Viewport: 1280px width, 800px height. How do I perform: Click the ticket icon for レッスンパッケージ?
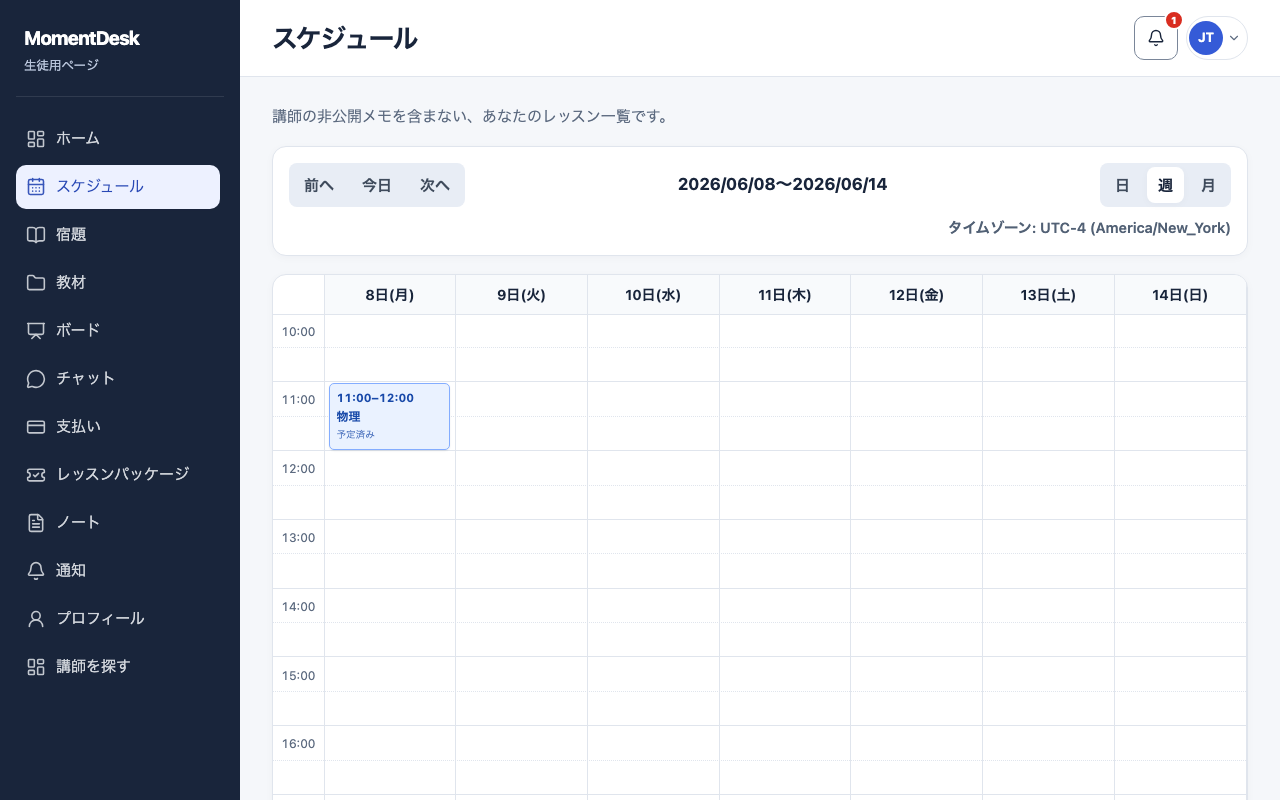tap(36, 475)
